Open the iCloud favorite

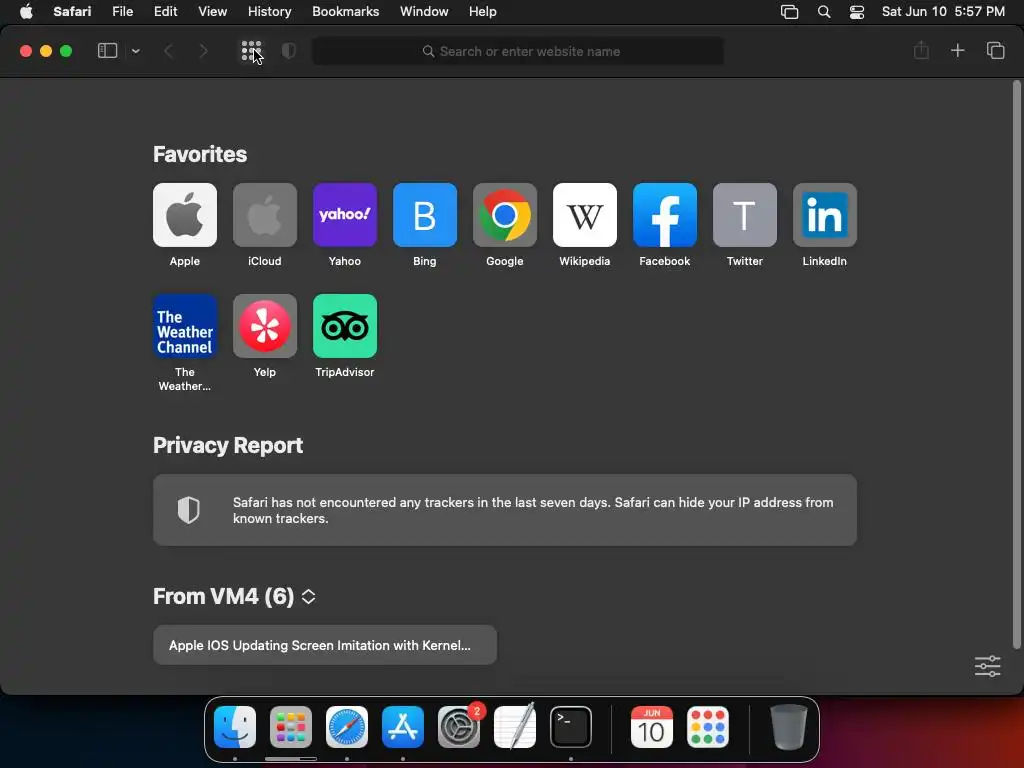[264, 215]
